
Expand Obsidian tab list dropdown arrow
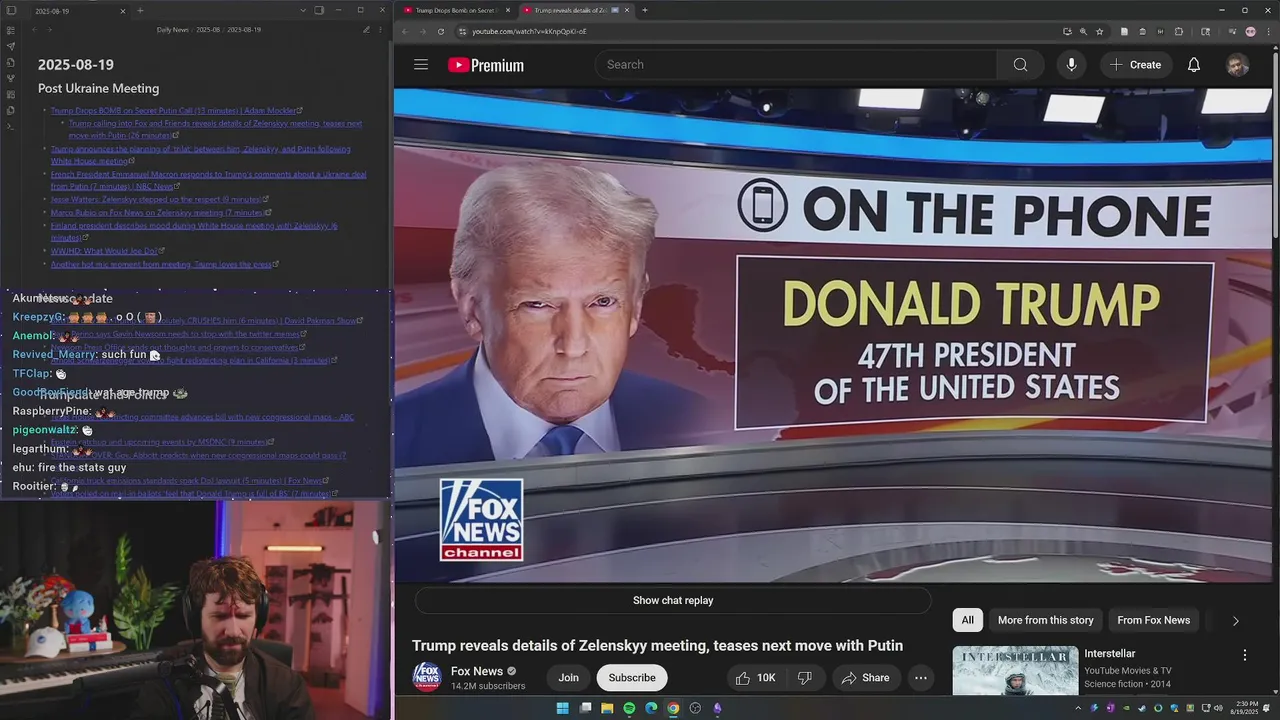(303, 10)
